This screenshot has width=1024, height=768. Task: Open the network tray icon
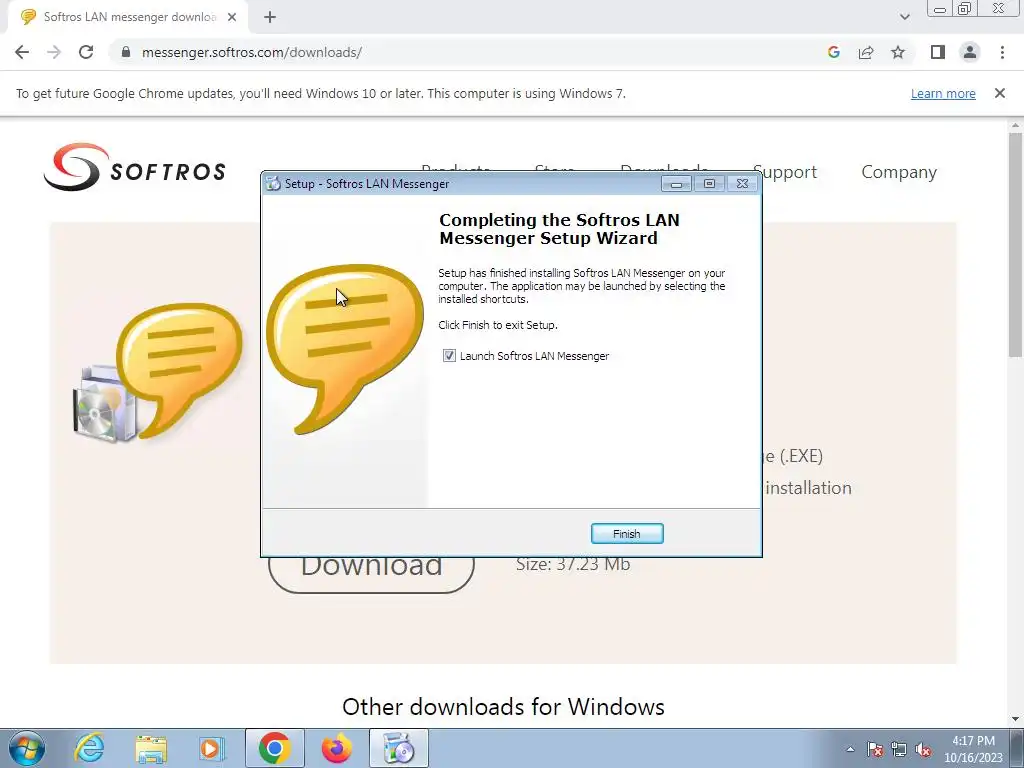899,749
